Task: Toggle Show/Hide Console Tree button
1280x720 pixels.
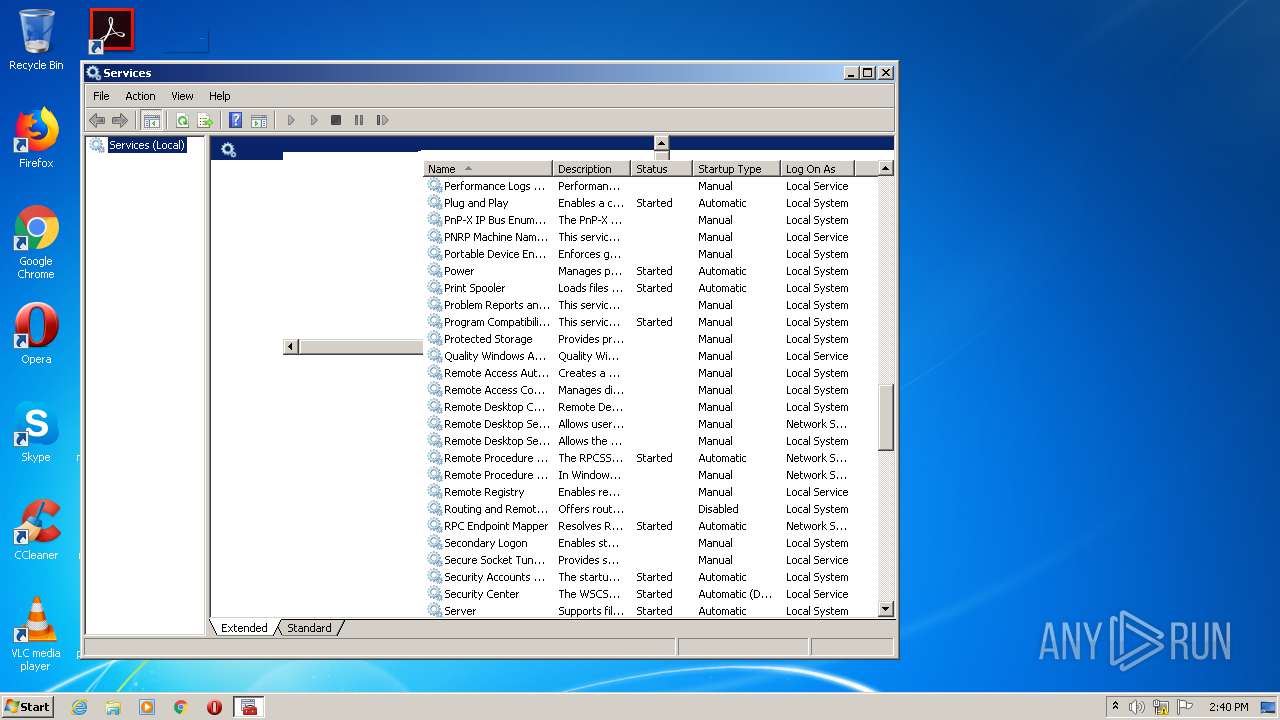Action: pos(151,120)
